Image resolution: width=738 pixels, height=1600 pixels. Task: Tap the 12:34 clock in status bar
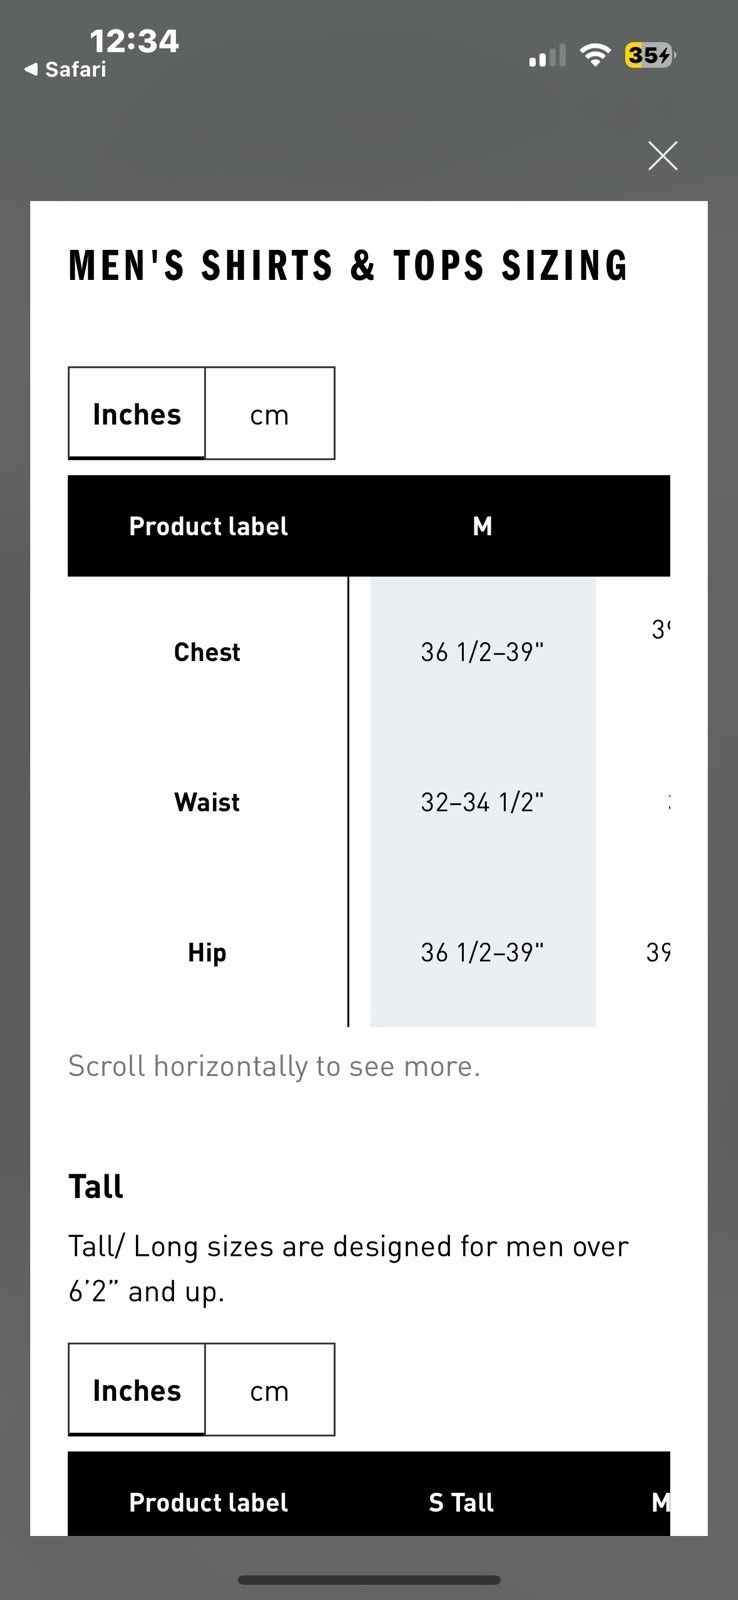tap(134, 40)
